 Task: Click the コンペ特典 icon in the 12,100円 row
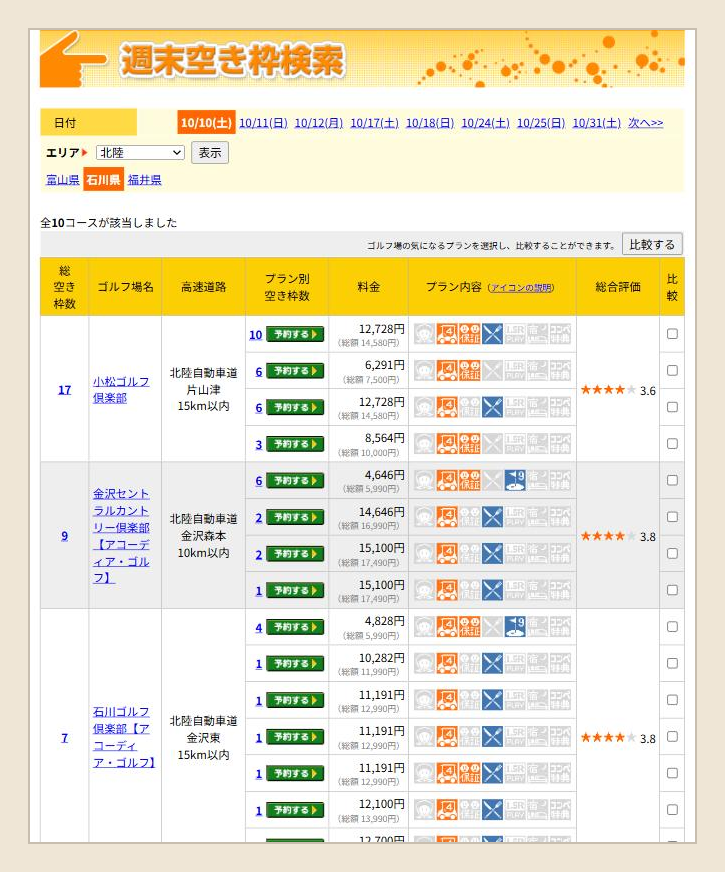coord(560,810)
